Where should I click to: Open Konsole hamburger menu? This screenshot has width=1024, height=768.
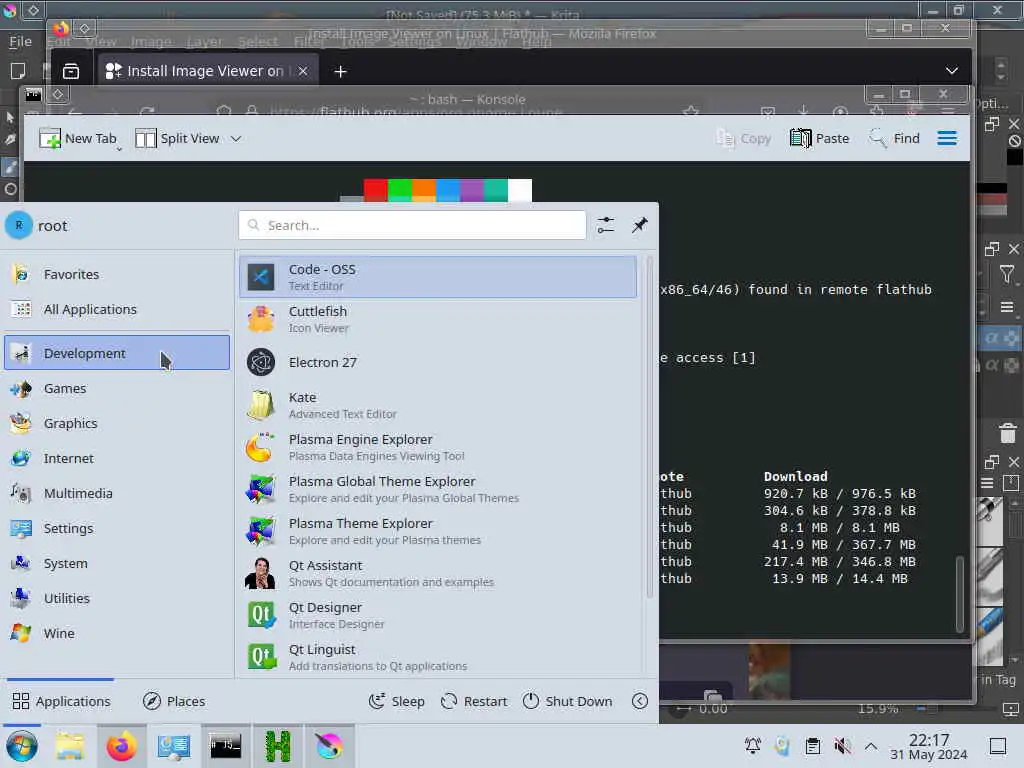tap(947, 138)
